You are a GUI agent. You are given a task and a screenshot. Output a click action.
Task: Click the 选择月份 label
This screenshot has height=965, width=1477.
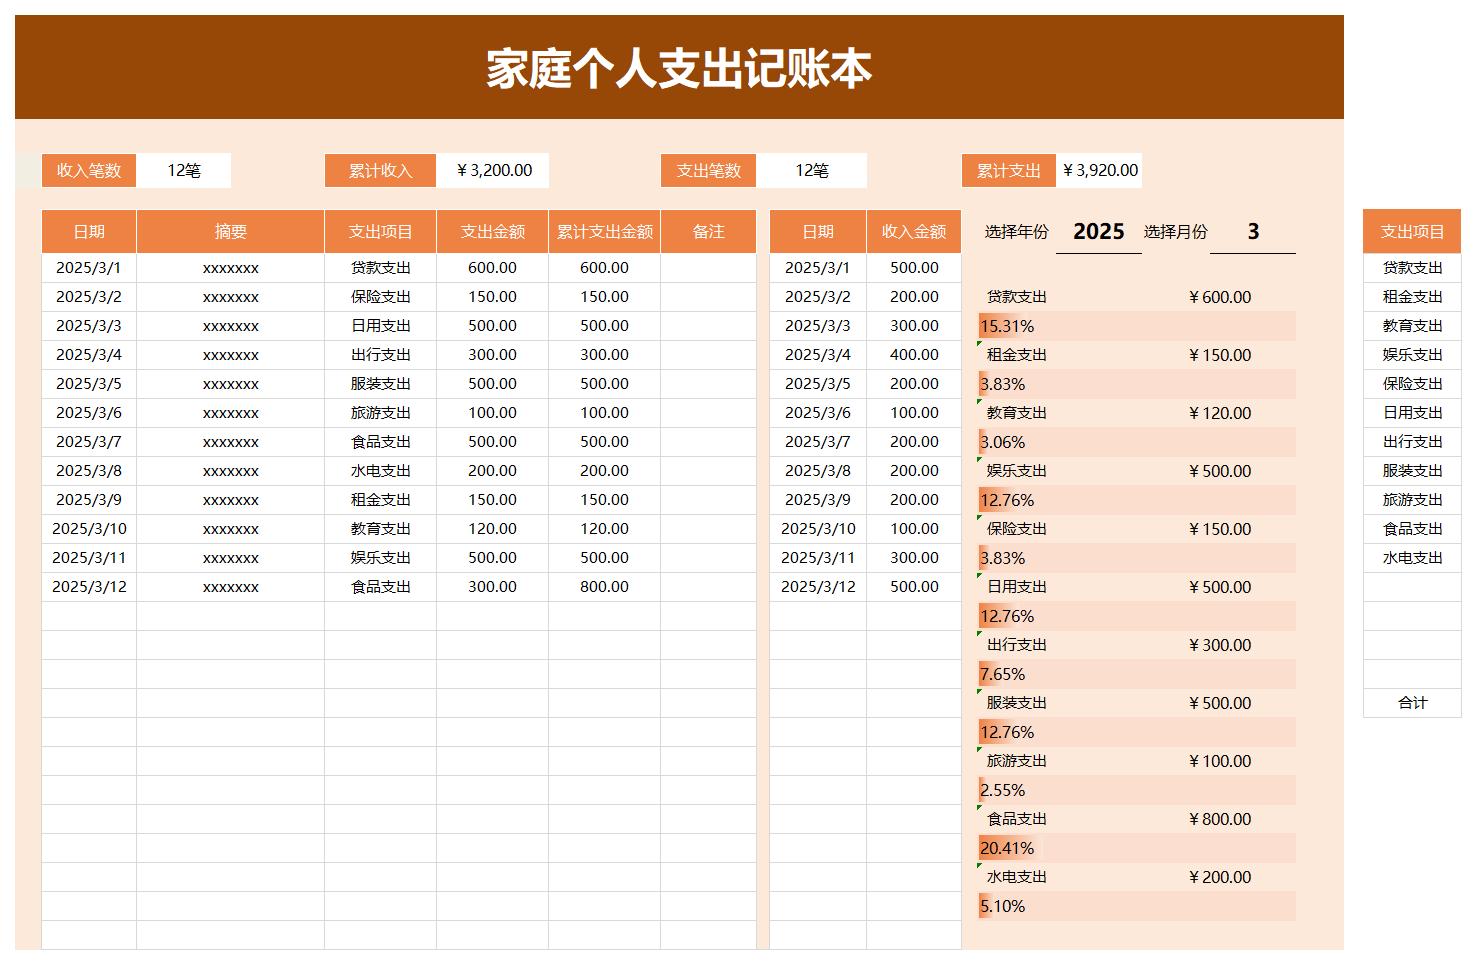pos(1175,231)
